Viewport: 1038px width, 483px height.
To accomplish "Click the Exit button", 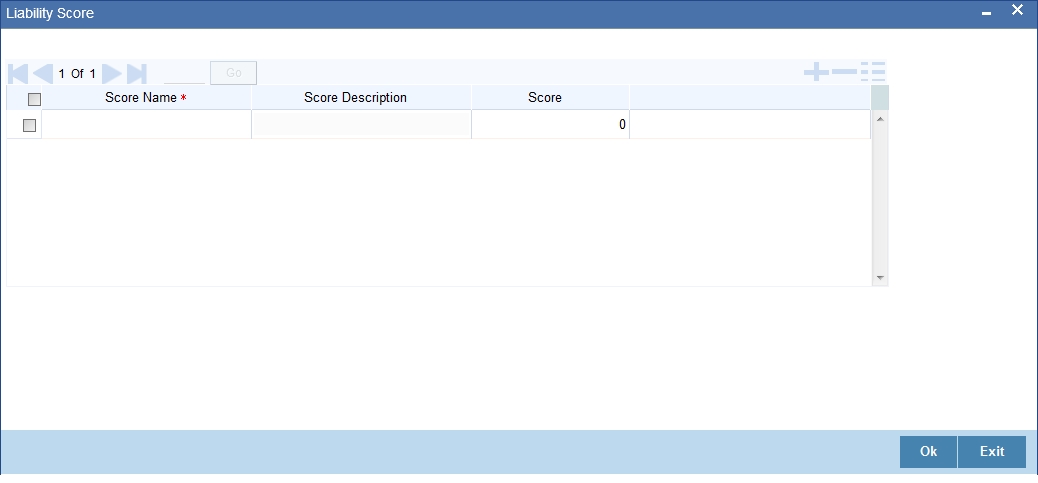I will point(992,451).
